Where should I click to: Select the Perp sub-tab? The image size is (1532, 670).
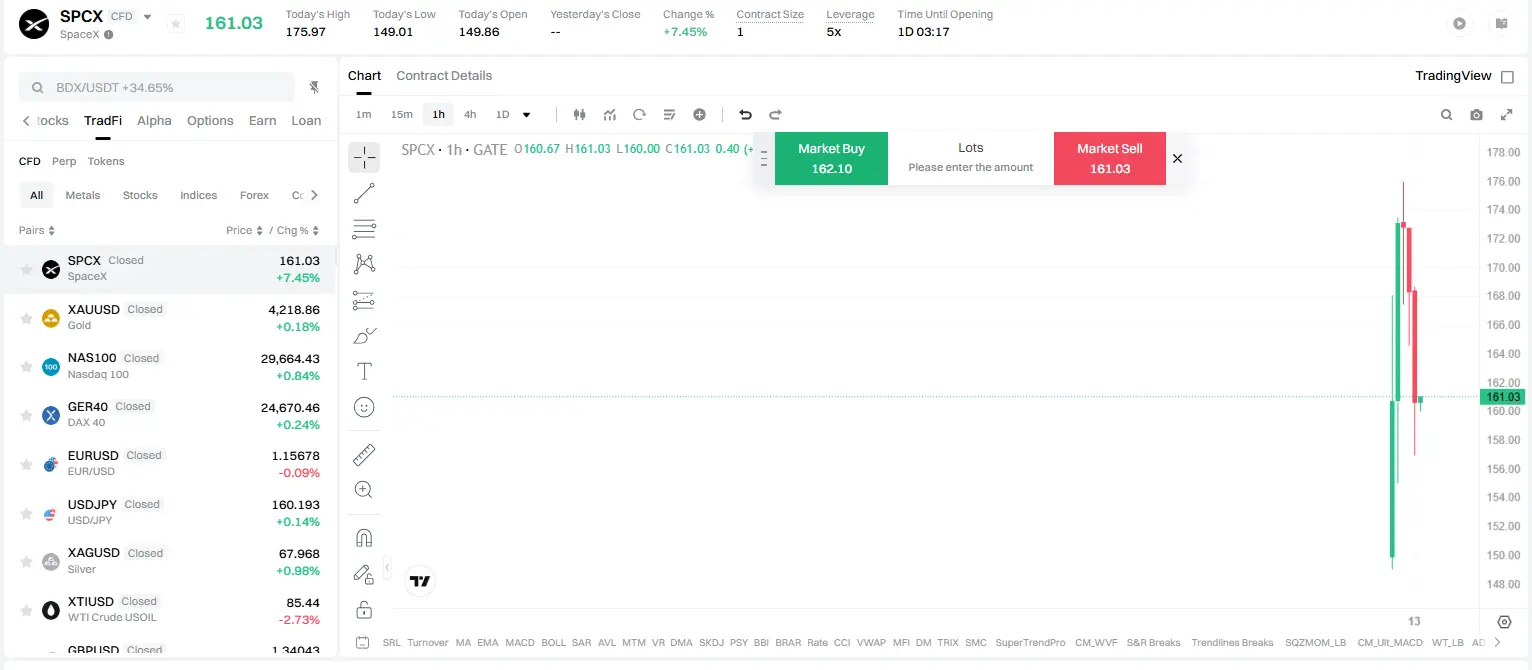pyautogui.click(x=64, y=161)
